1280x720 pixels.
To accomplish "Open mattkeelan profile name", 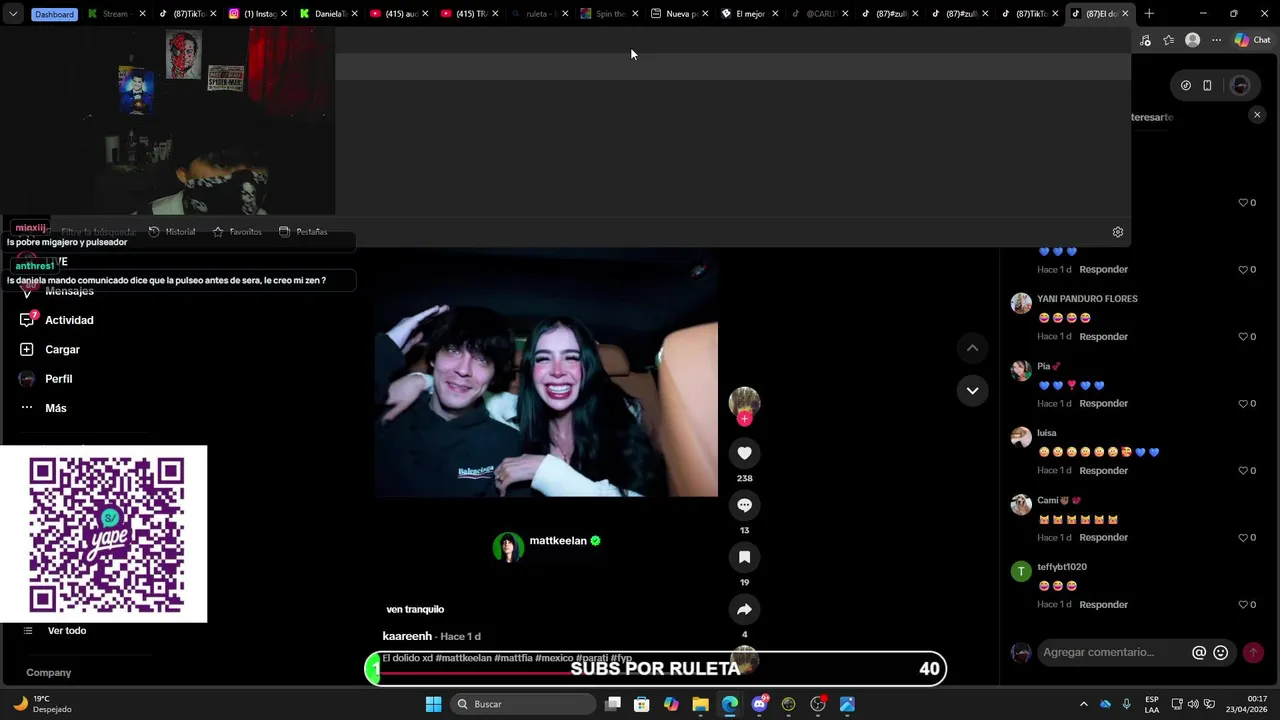I will [x=558, y=541].
